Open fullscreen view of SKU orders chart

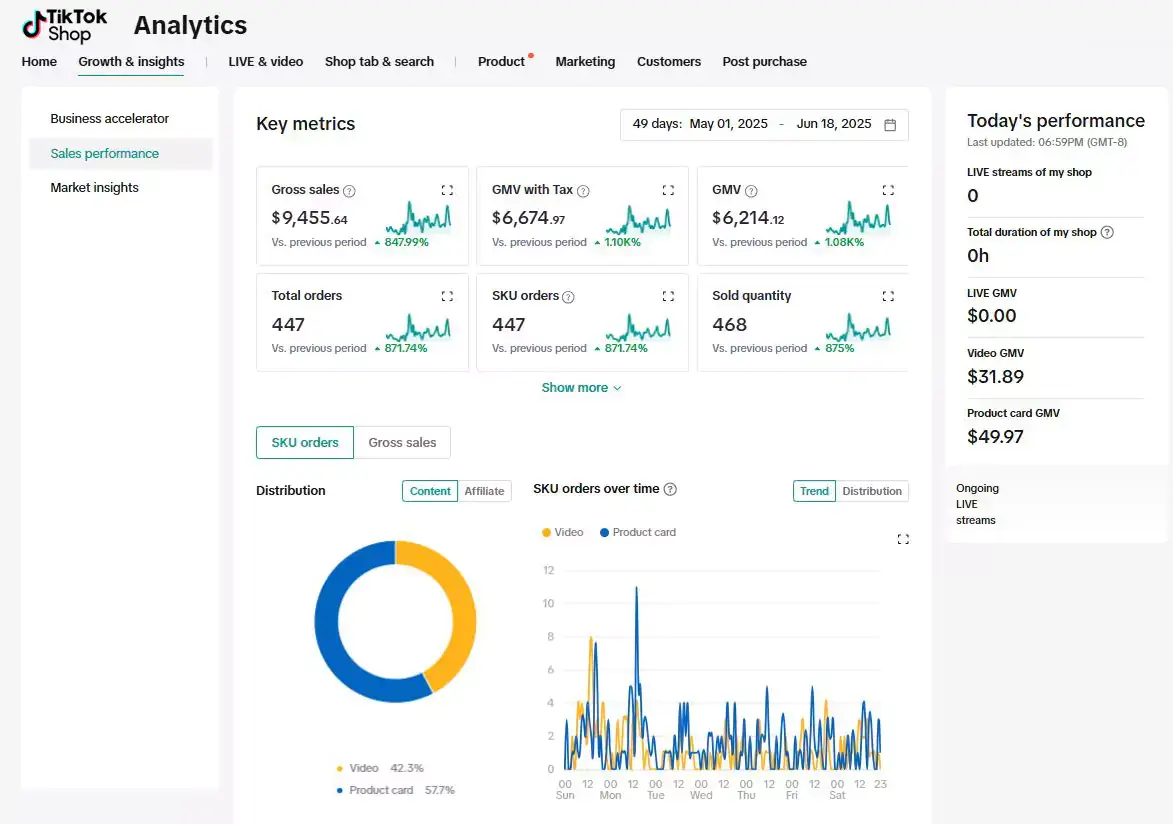pos(903,539)
